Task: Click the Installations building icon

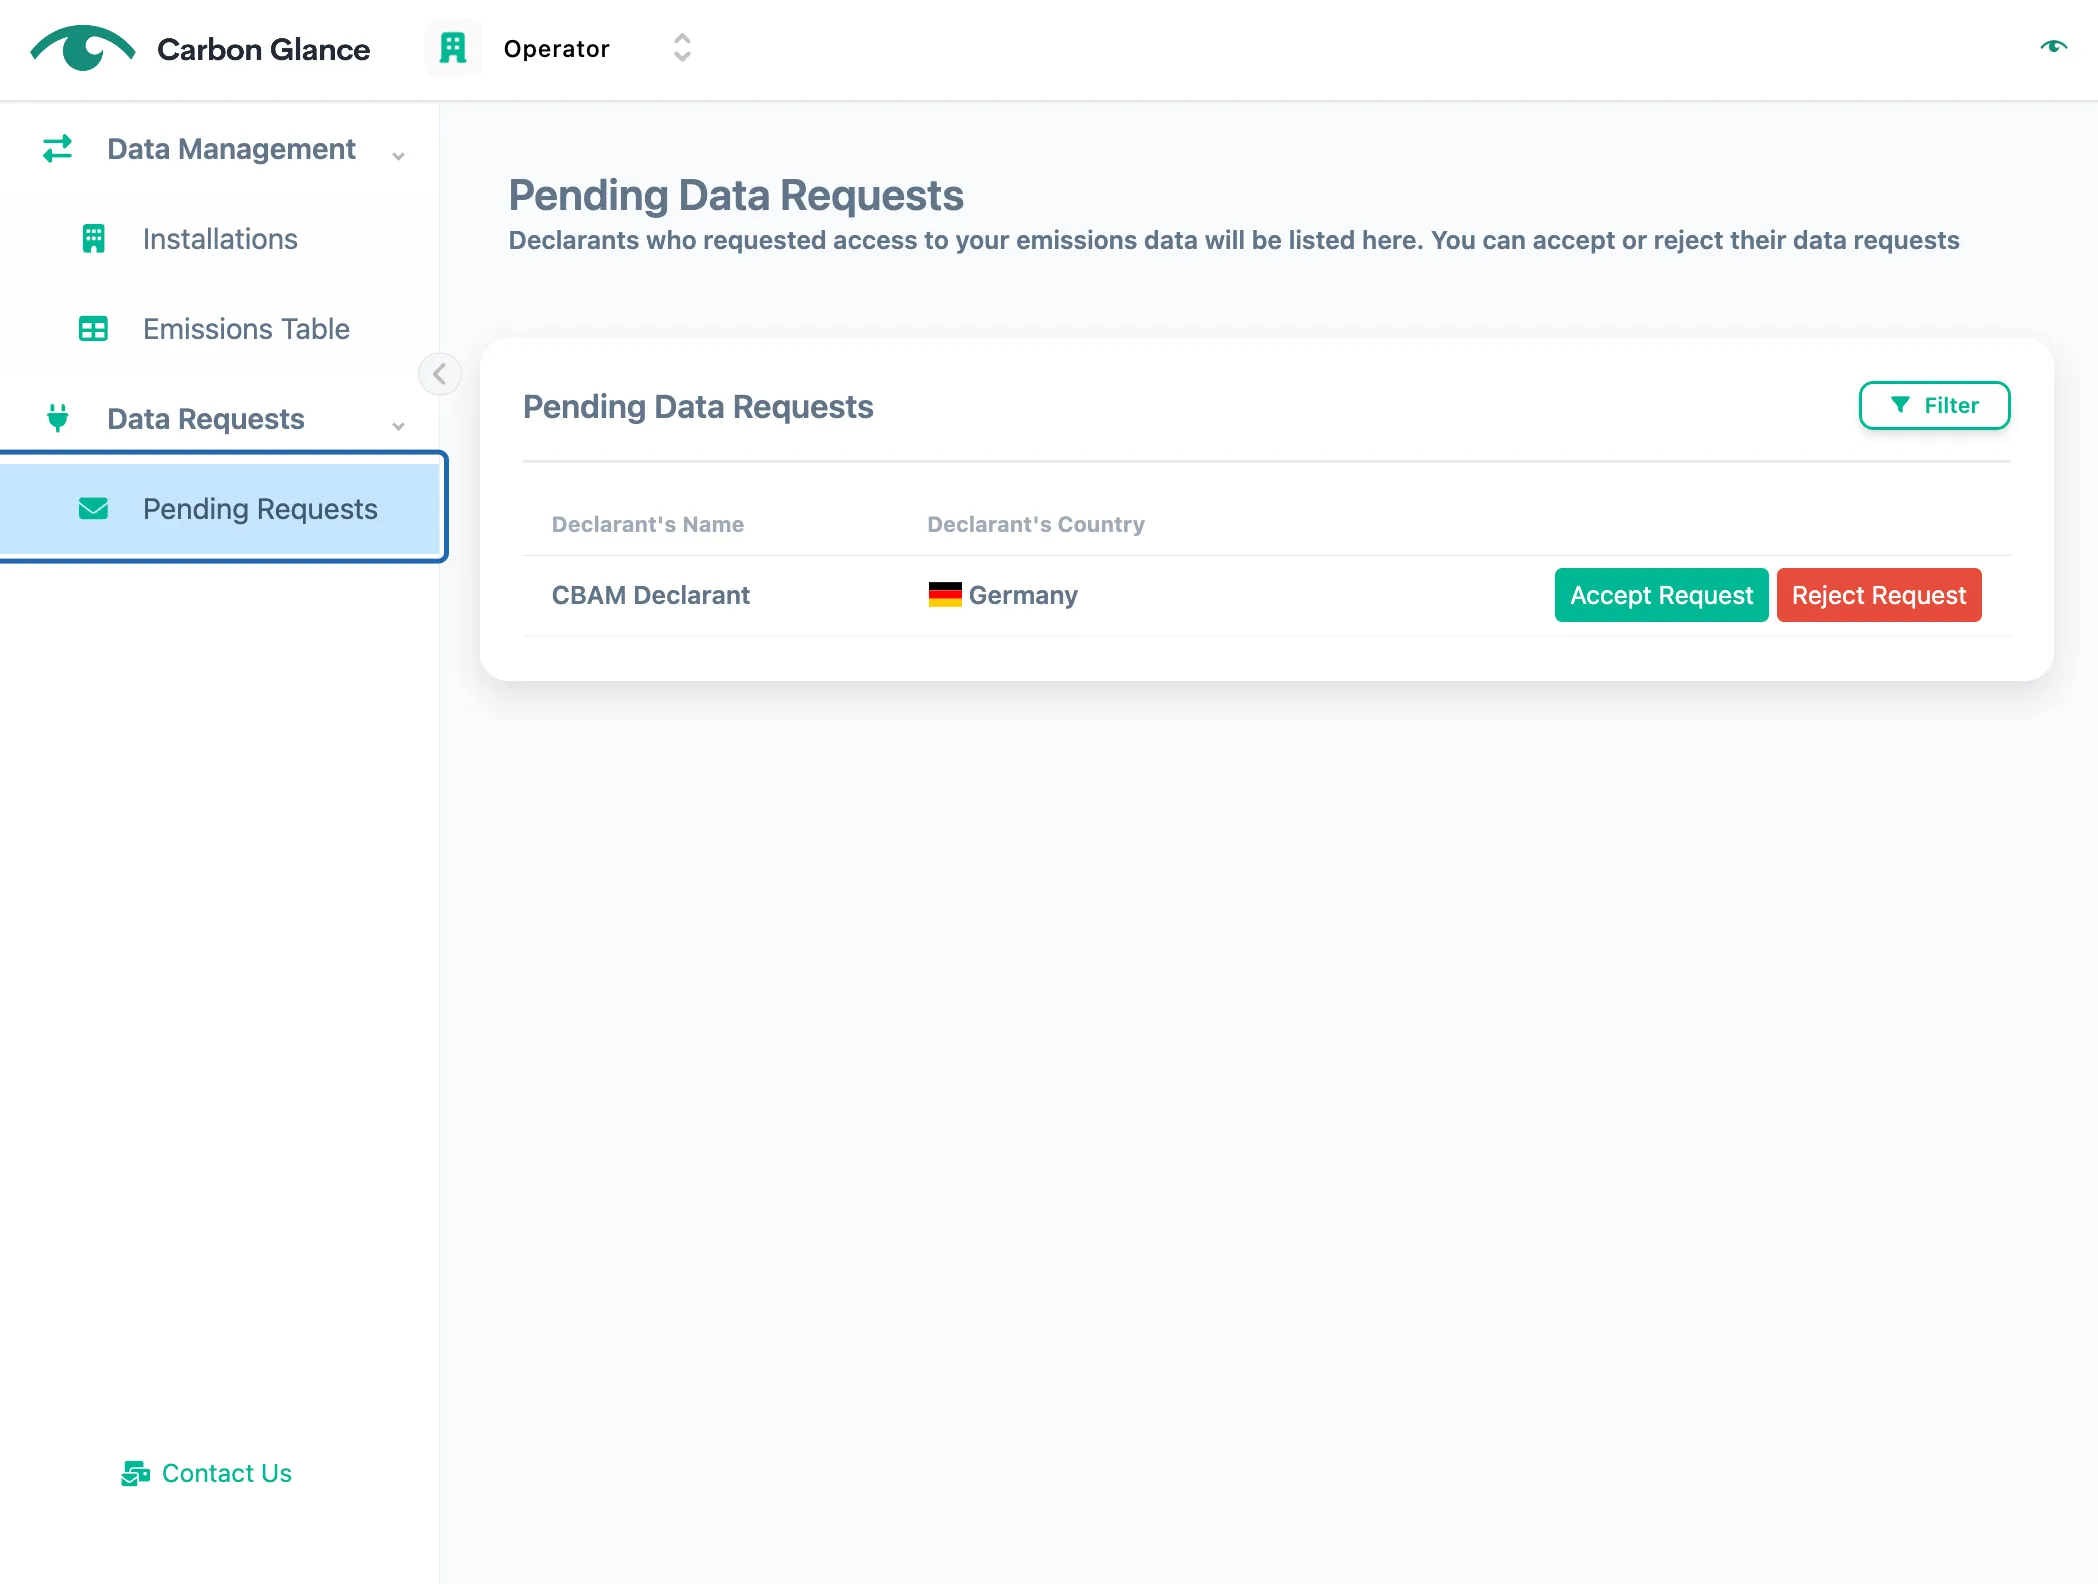Action: 93,239
